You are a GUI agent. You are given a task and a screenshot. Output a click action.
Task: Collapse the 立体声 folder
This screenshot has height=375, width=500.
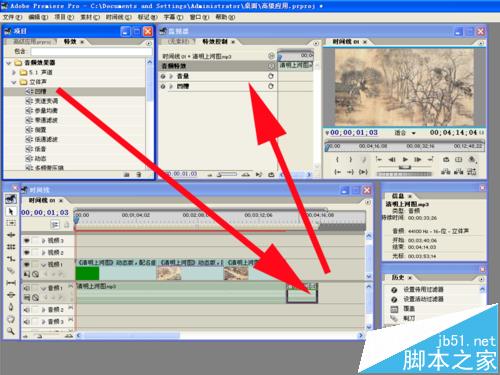[14, 82]
